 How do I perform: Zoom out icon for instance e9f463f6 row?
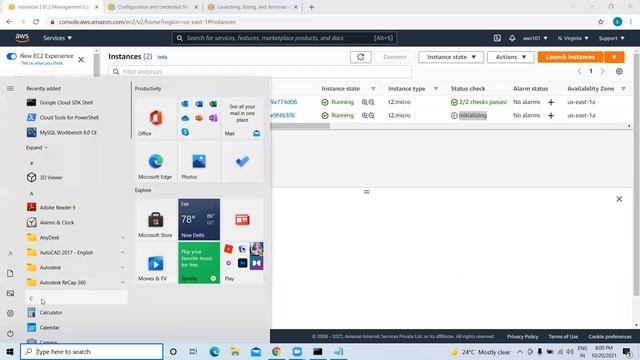(x=371, y=116)
